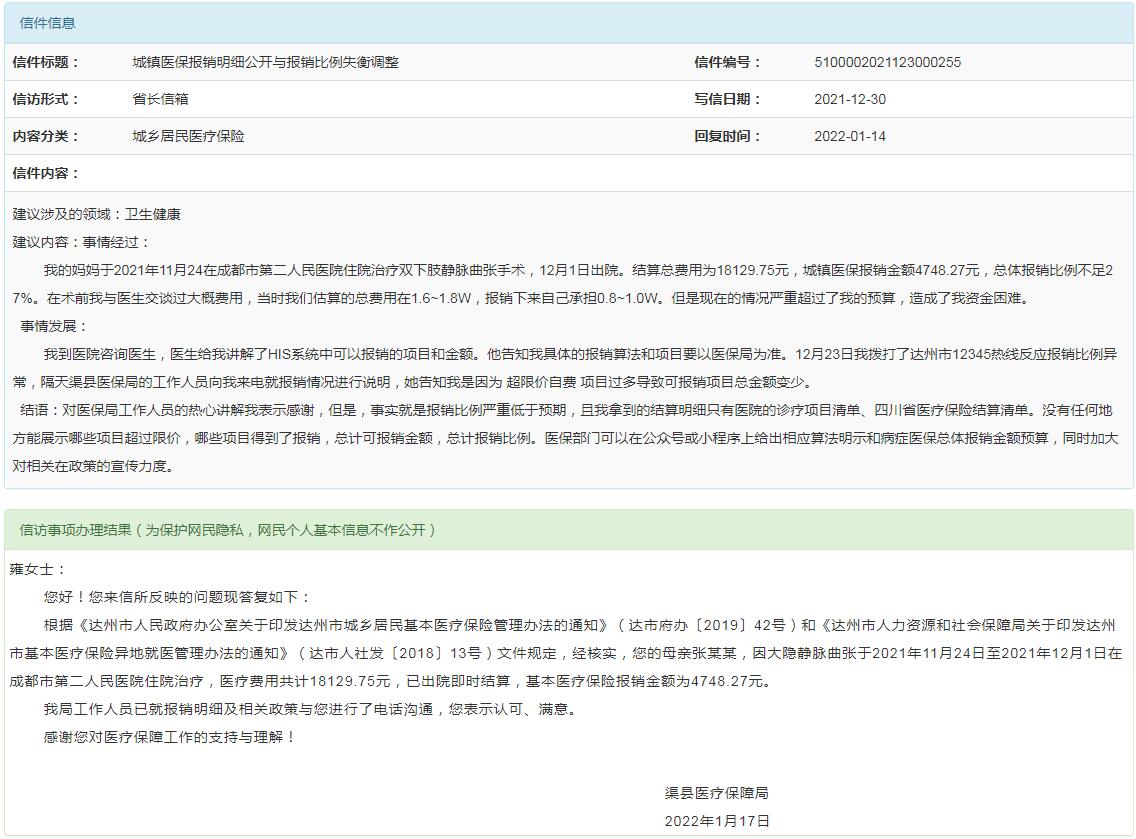Click the line starting 我局工作人员已就报销明细
The image size is (1136, 839).
pyautogui.click(x=312, y=709)
